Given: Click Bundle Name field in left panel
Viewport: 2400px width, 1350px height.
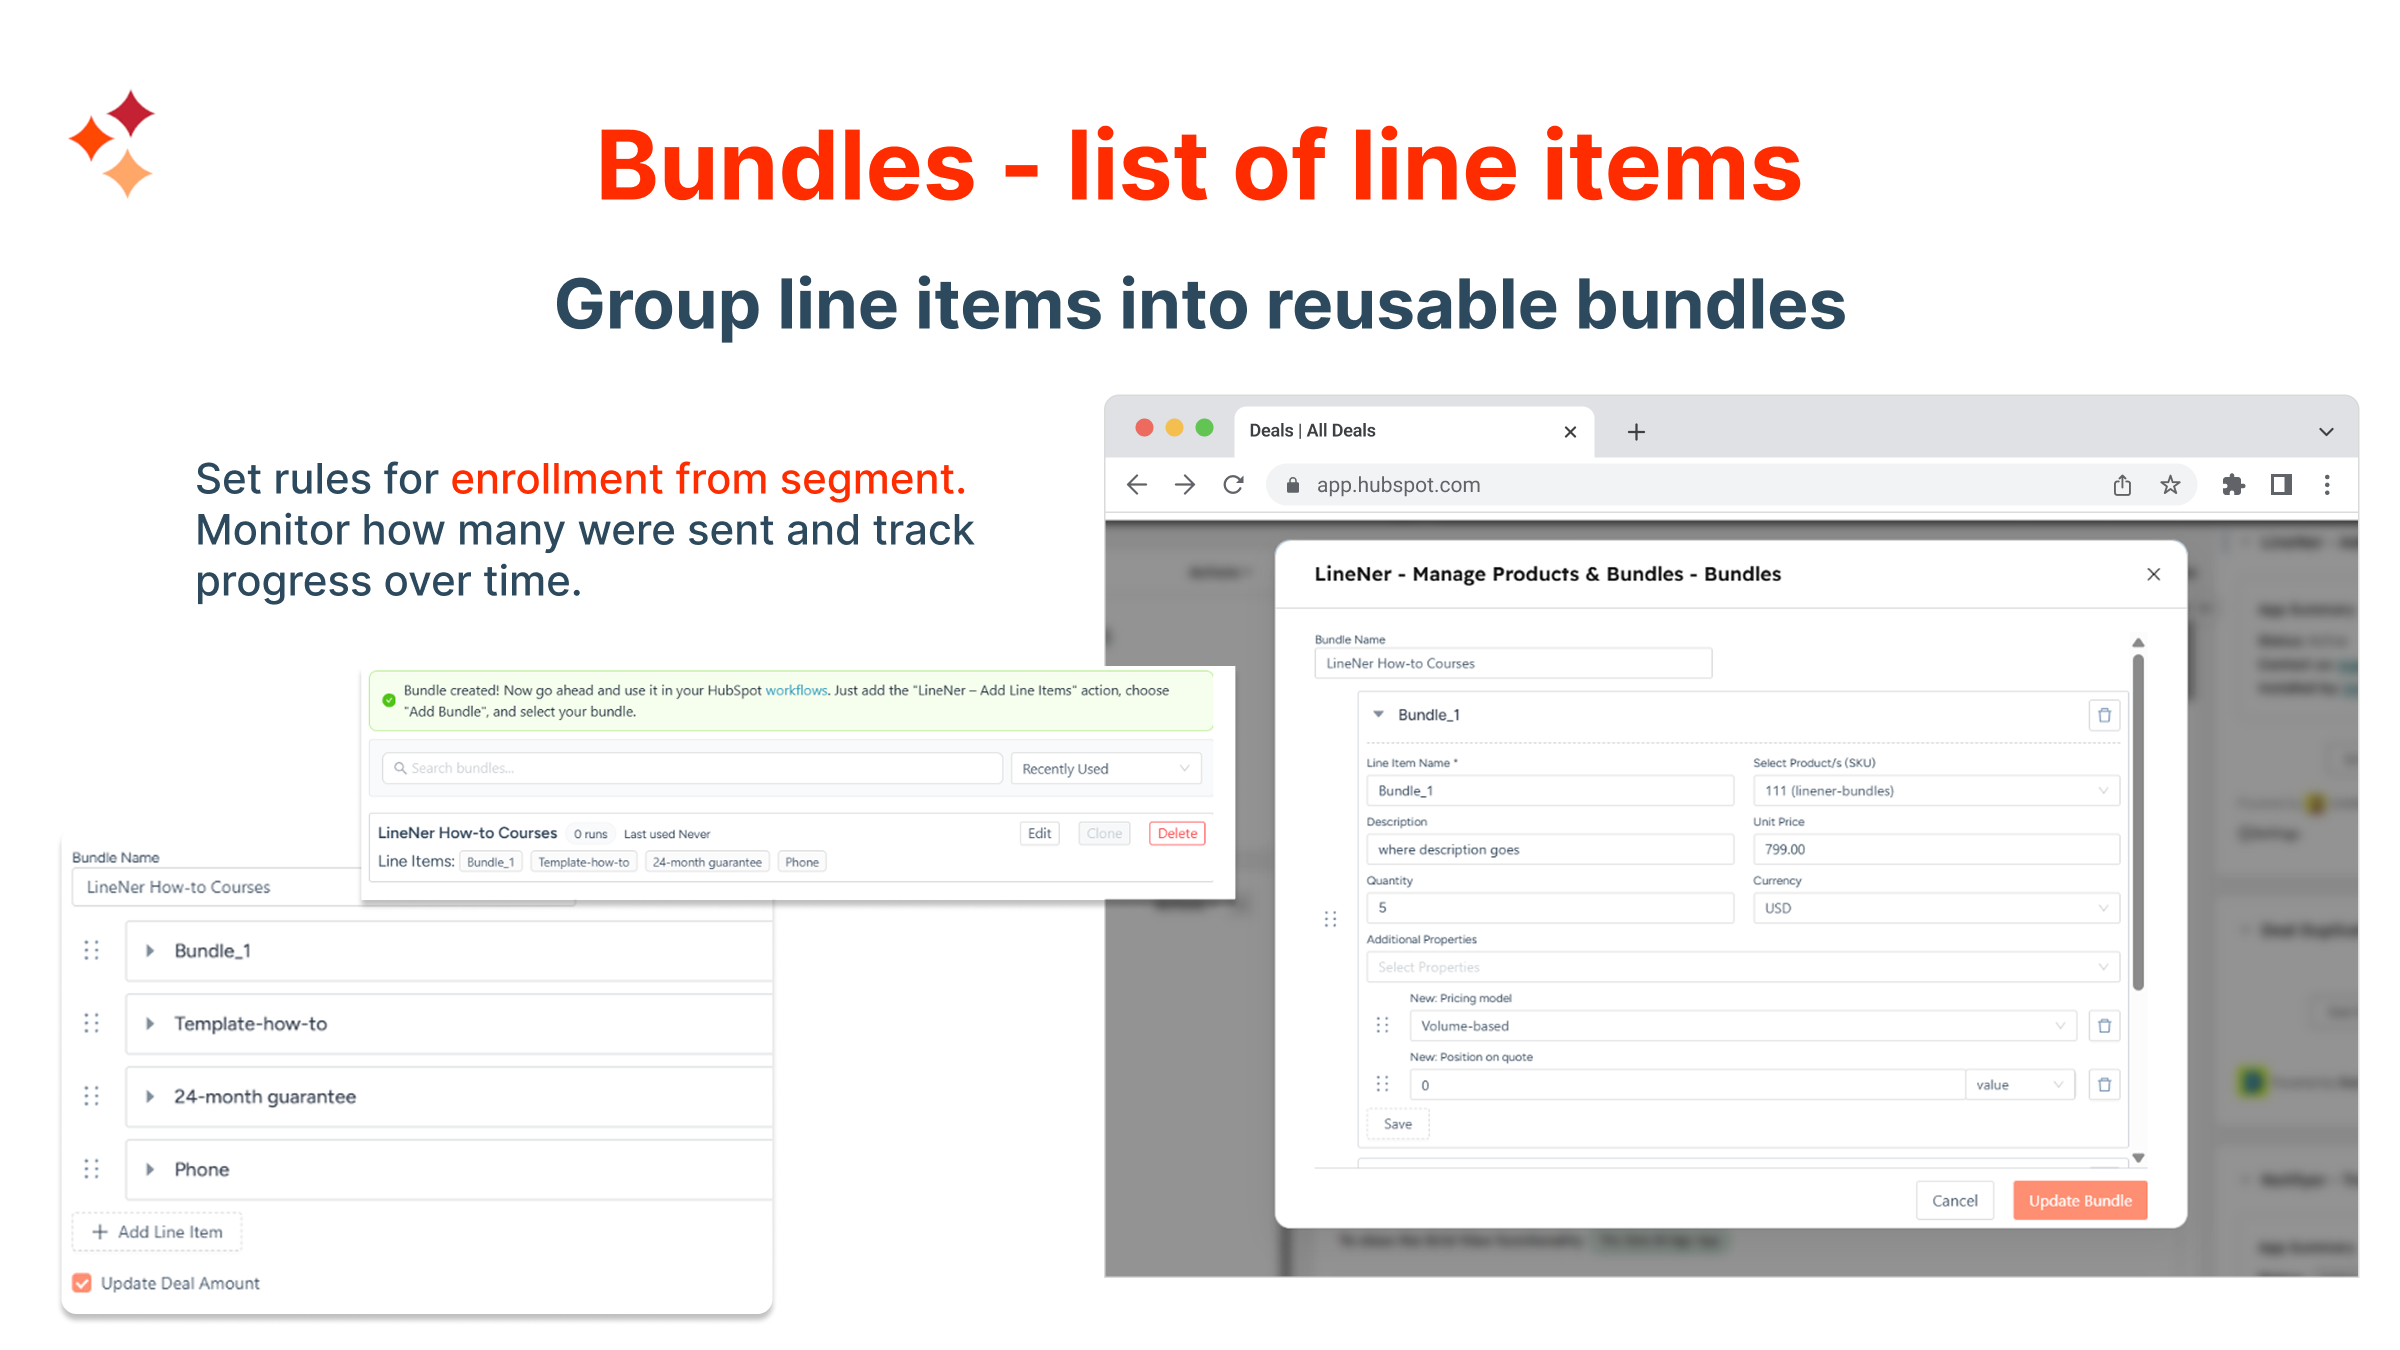Looking at the screenshot, I should [x=216, y=887].
